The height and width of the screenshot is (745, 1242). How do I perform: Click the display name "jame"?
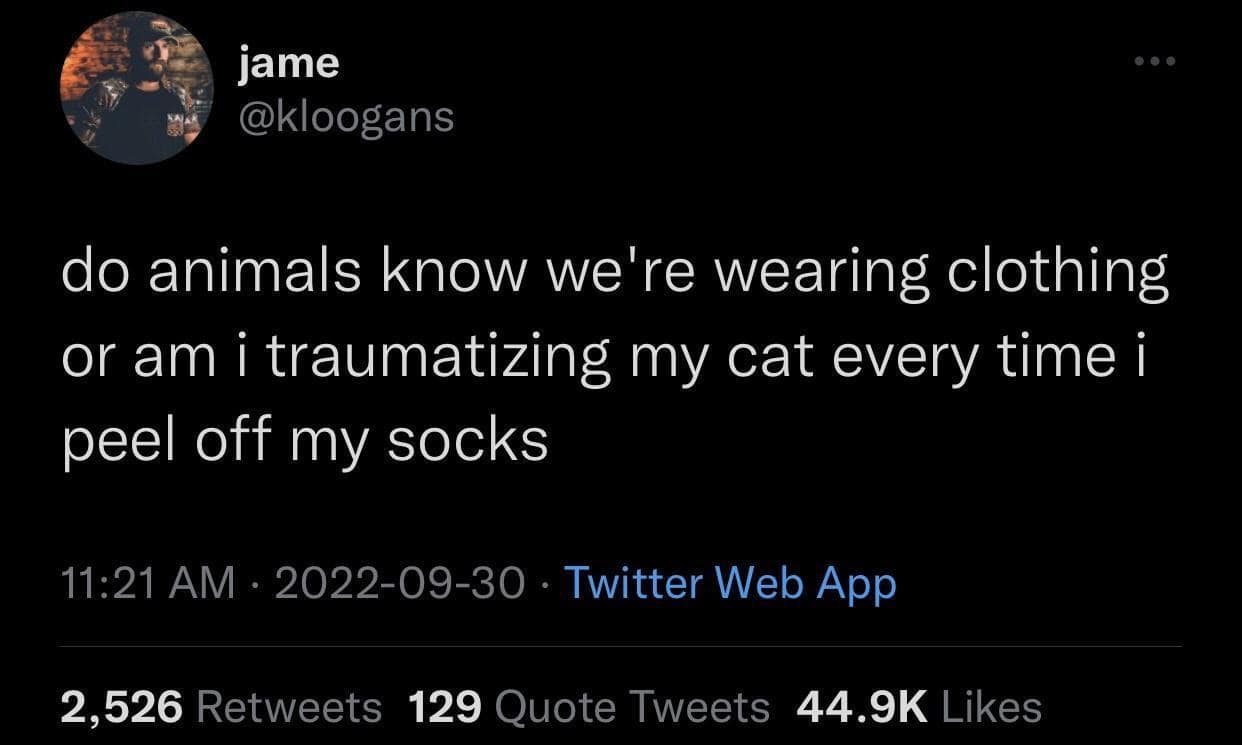tap(287, 62)
